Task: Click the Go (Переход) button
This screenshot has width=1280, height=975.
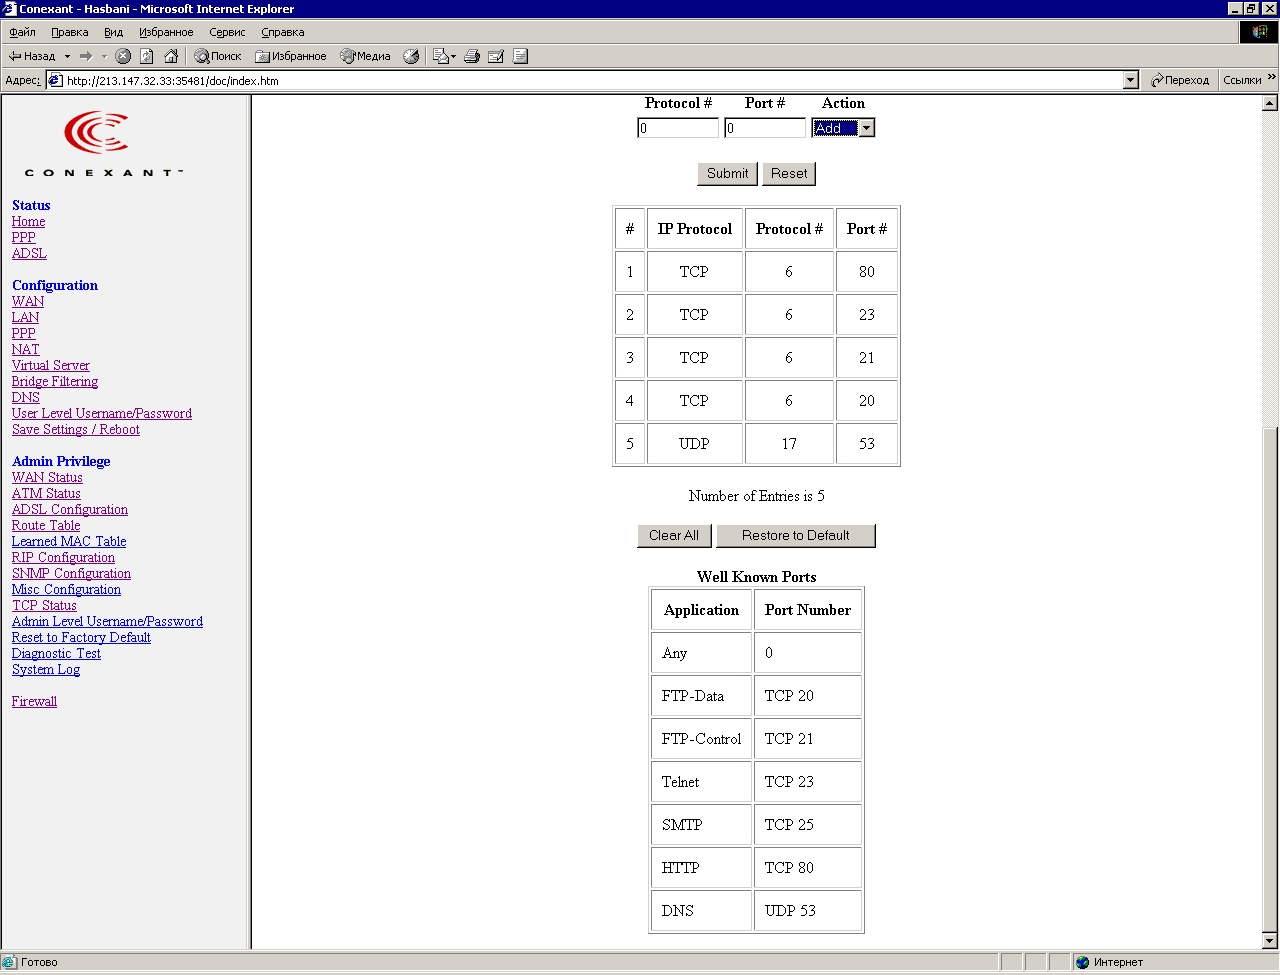Action: coord(1180,80)
